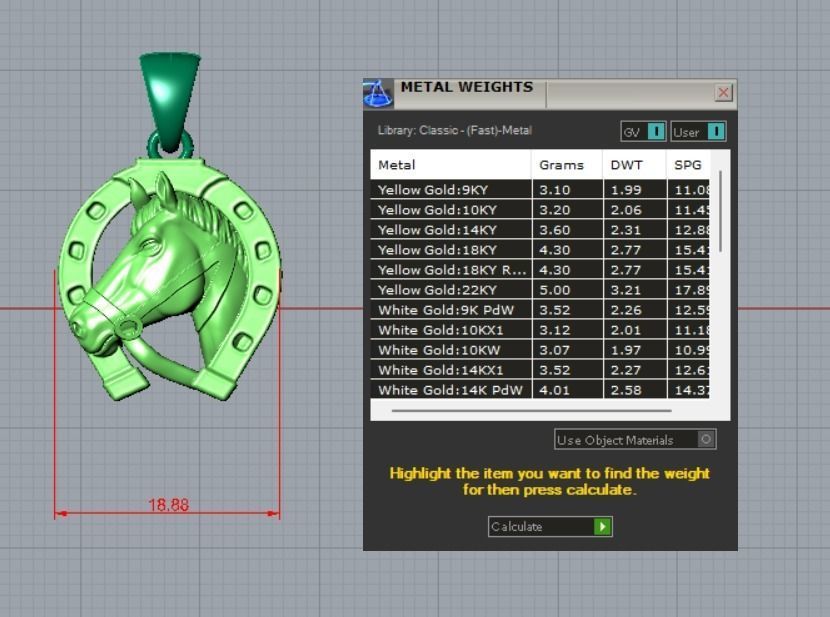Click the 18.88 dimension label
The width and height of the screenshot is (830, 617).
point(168,504)
